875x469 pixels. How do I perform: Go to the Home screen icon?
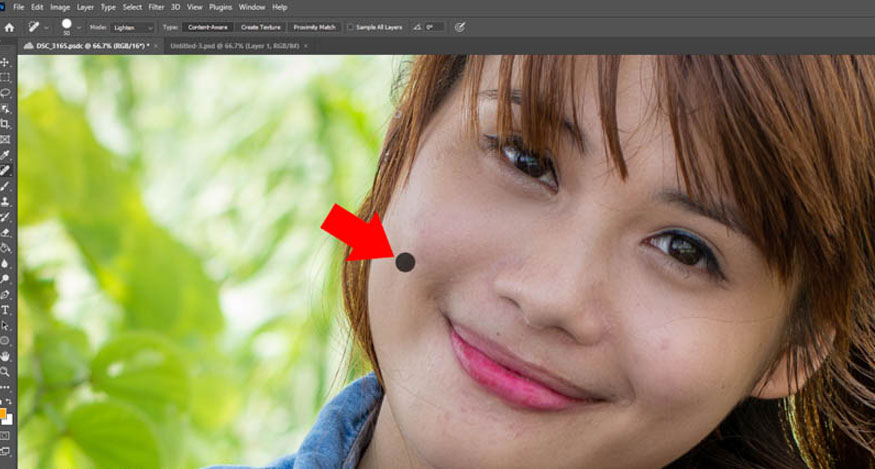coord(9,27)
